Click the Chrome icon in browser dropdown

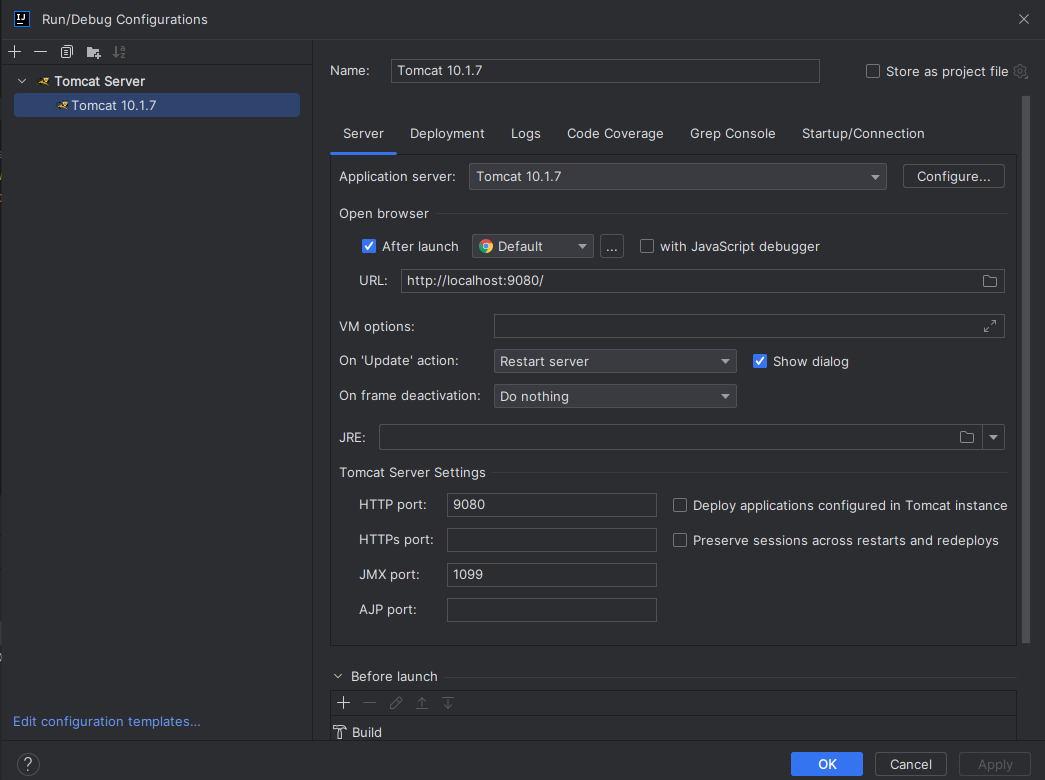pos(486,247)
